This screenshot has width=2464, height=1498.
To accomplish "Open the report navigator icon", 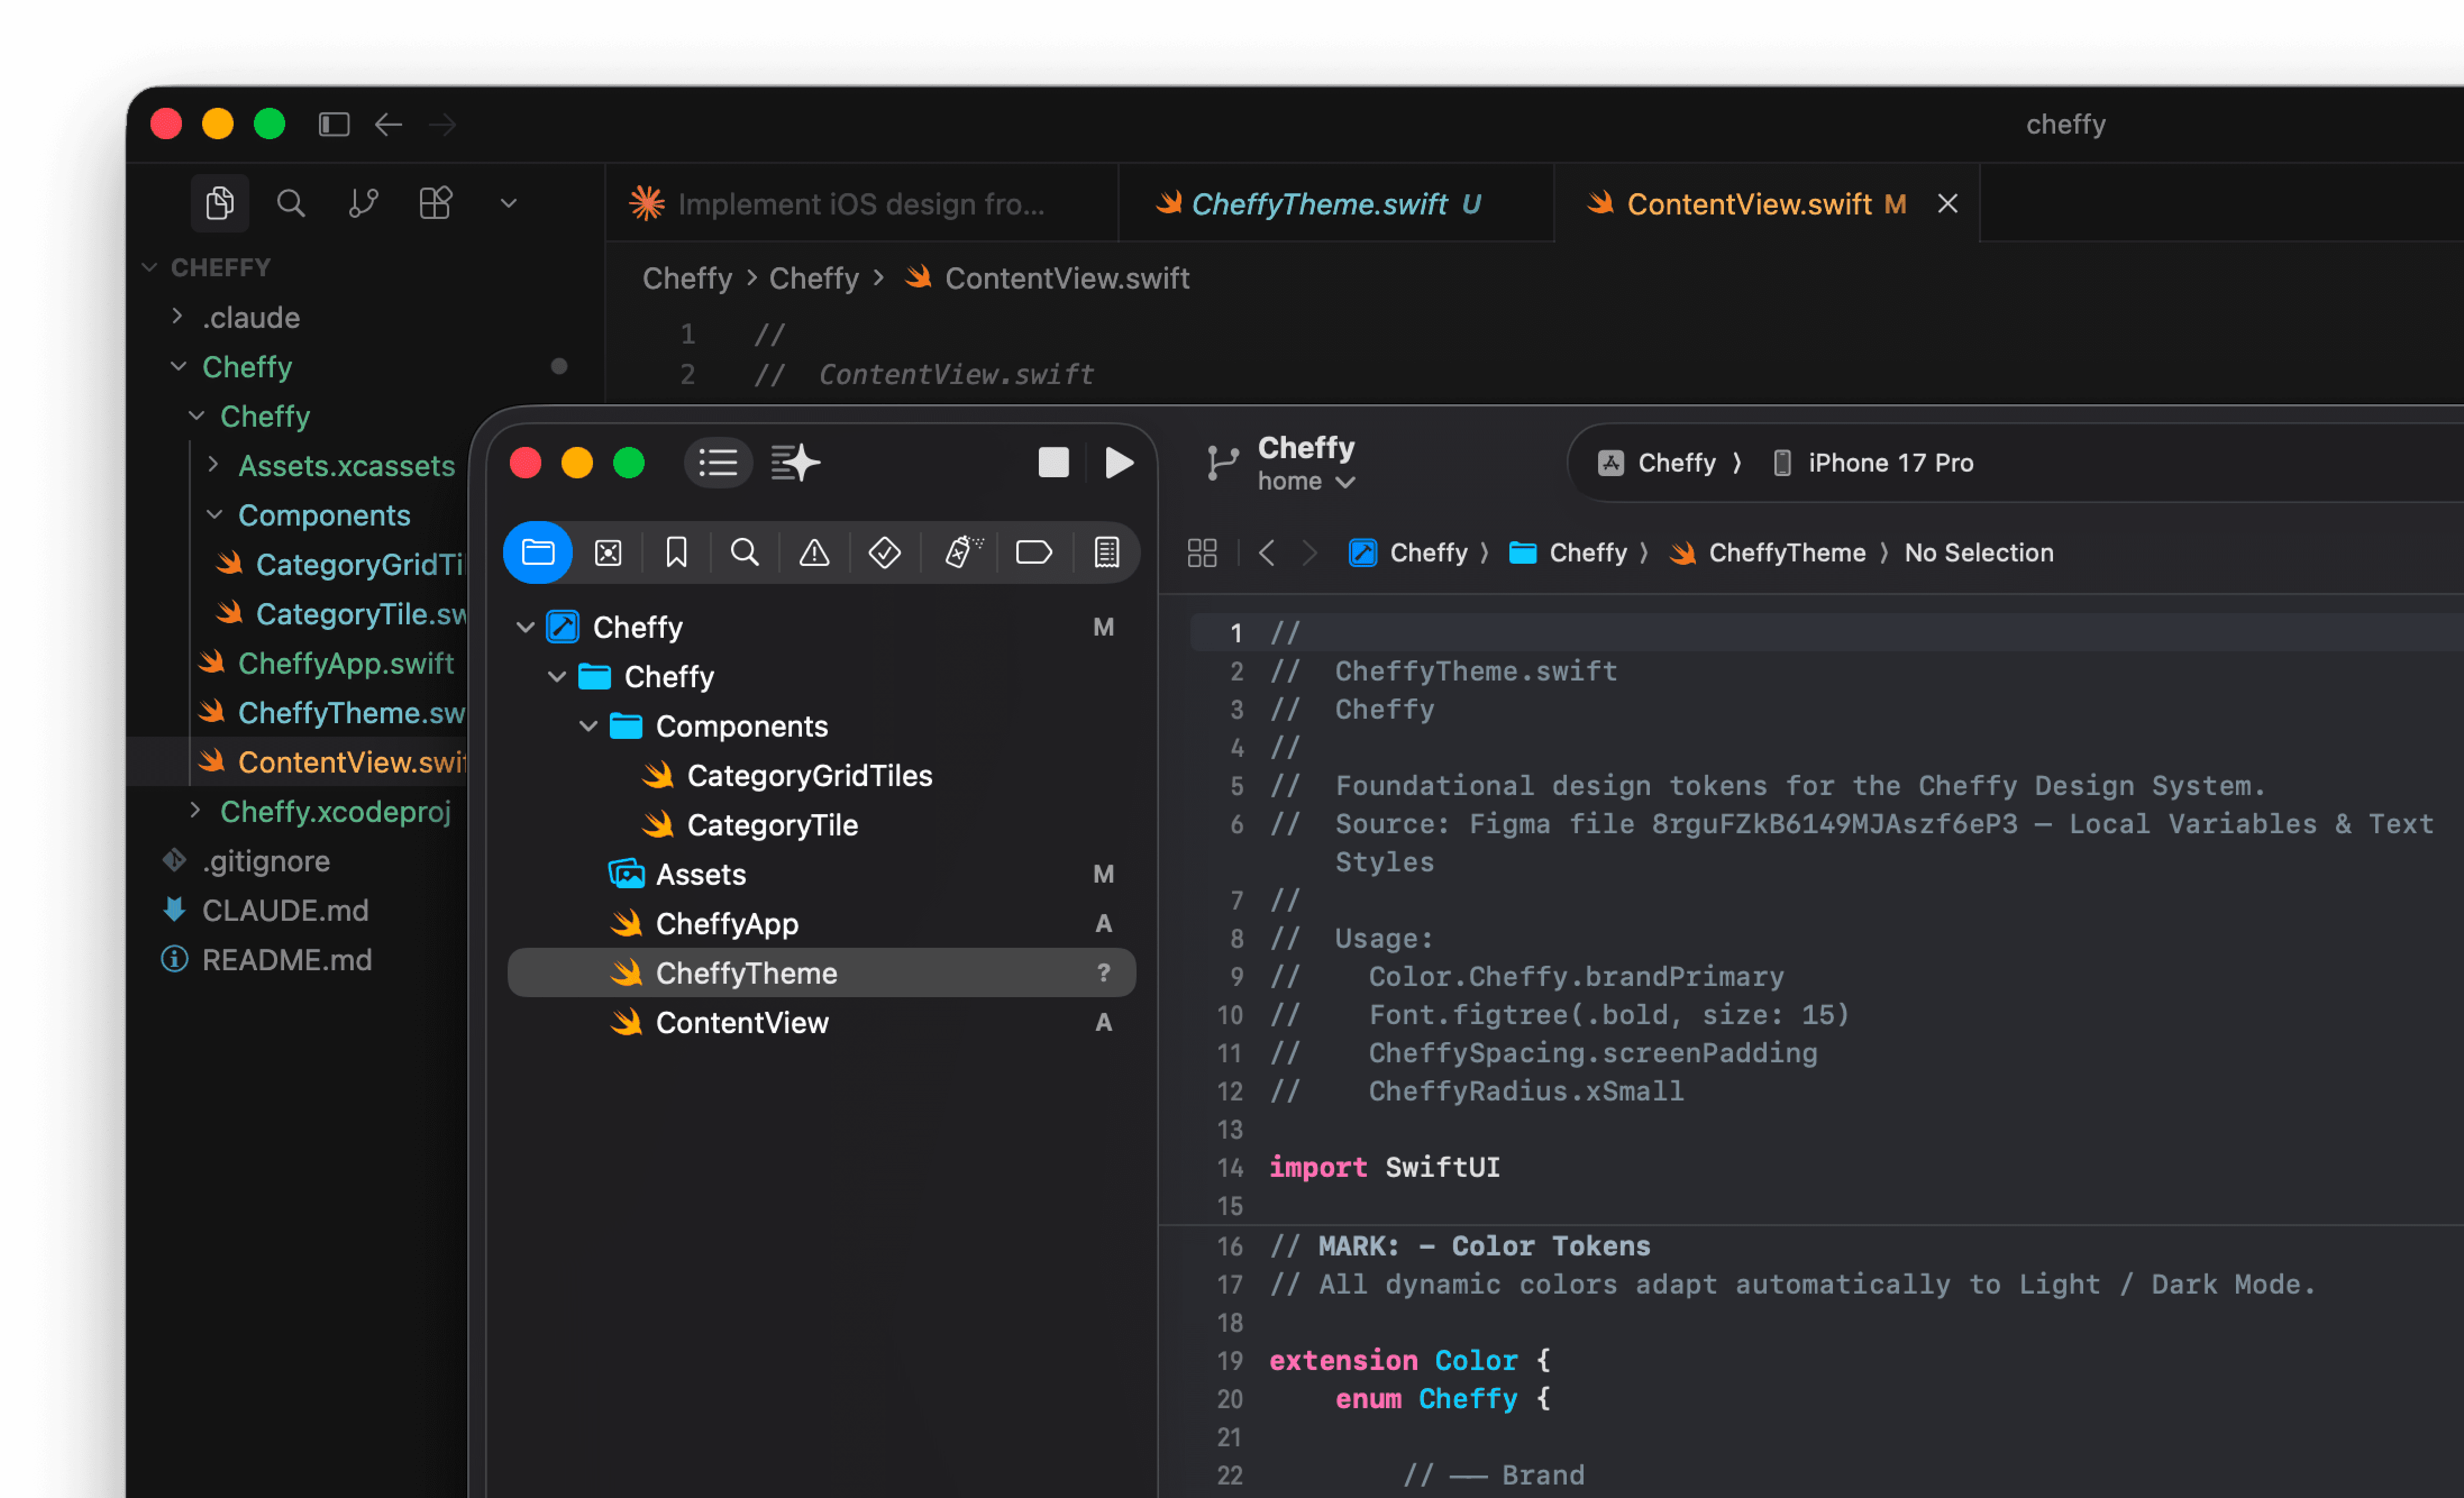I will coord(1106,552).
